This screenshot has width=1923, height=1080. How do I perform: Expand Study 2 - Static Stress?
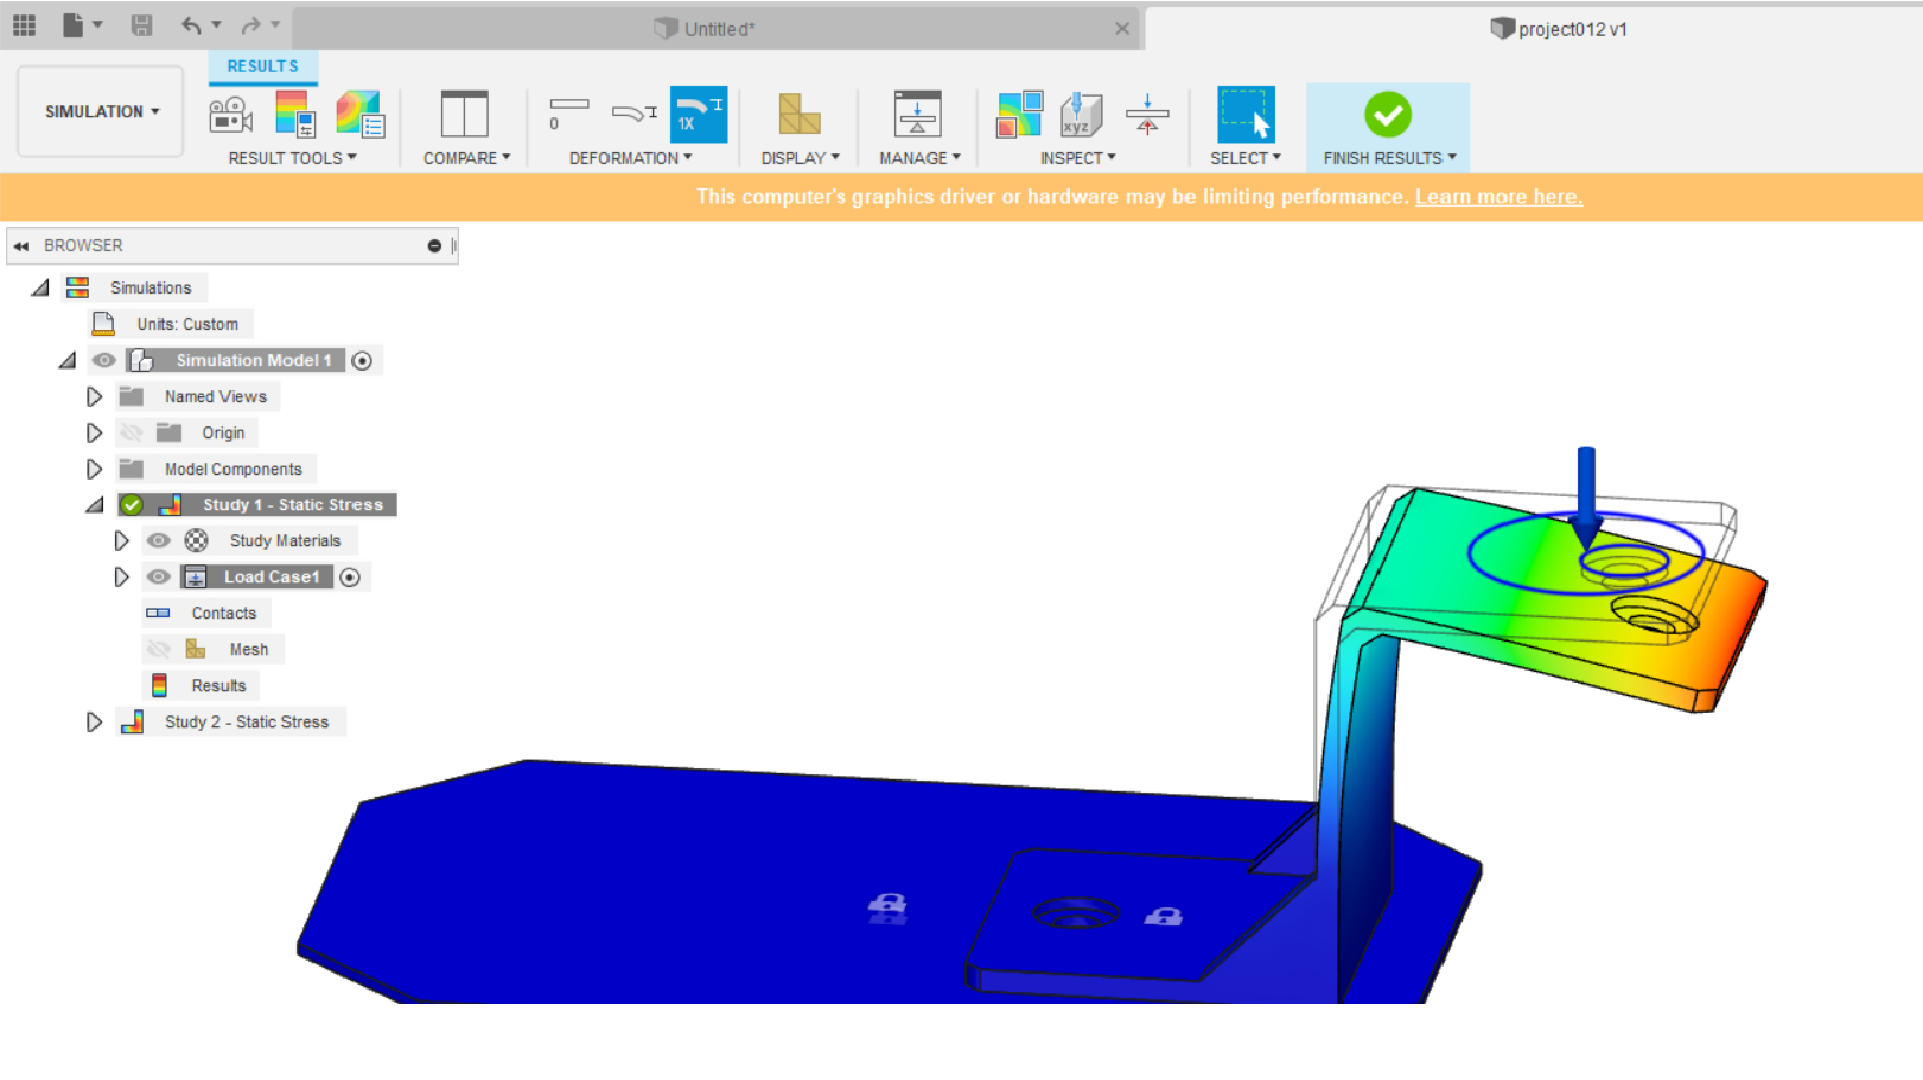coord(94,721)
